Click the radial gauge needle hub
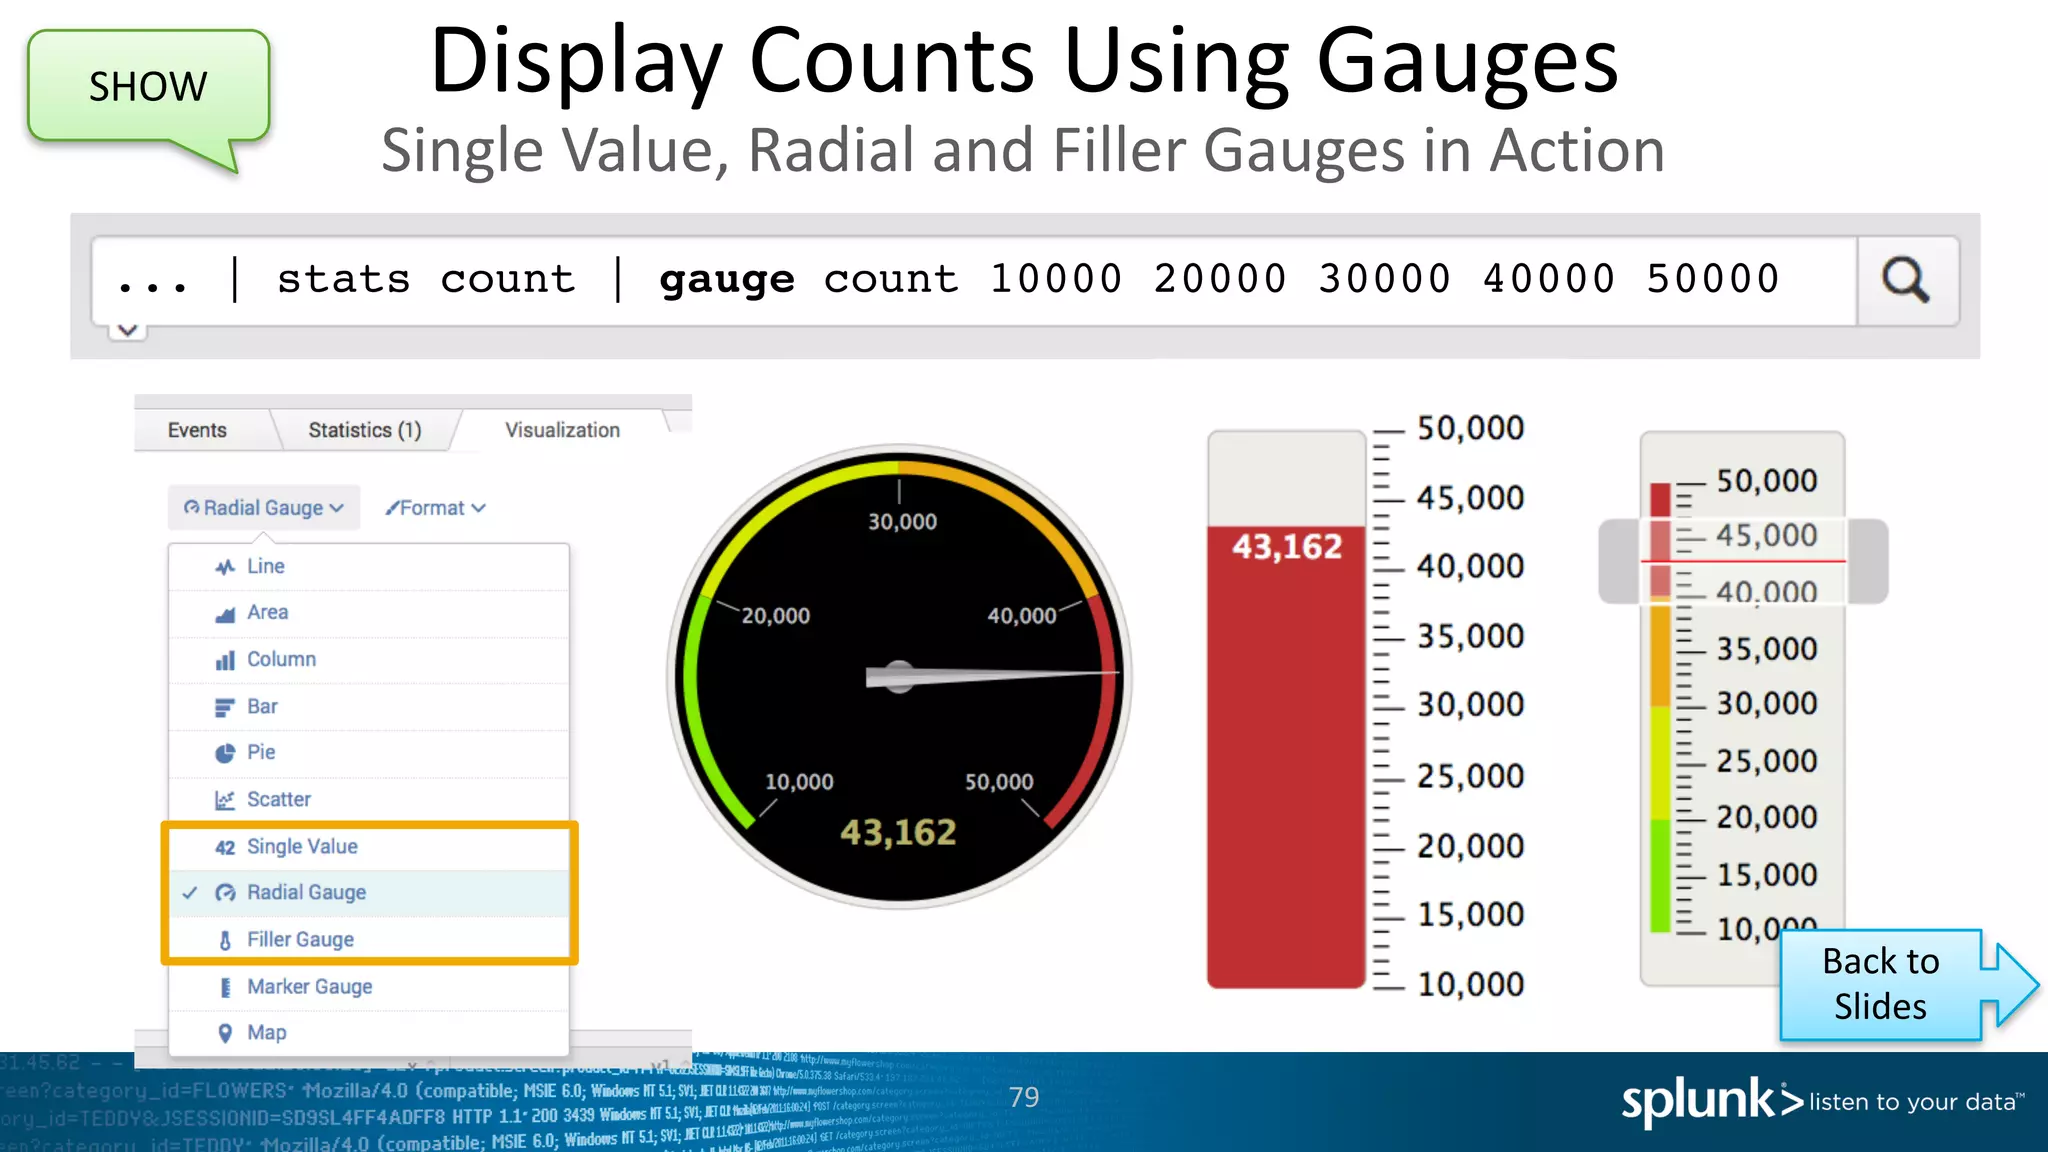2048x1152 pixels. point(899,677)
